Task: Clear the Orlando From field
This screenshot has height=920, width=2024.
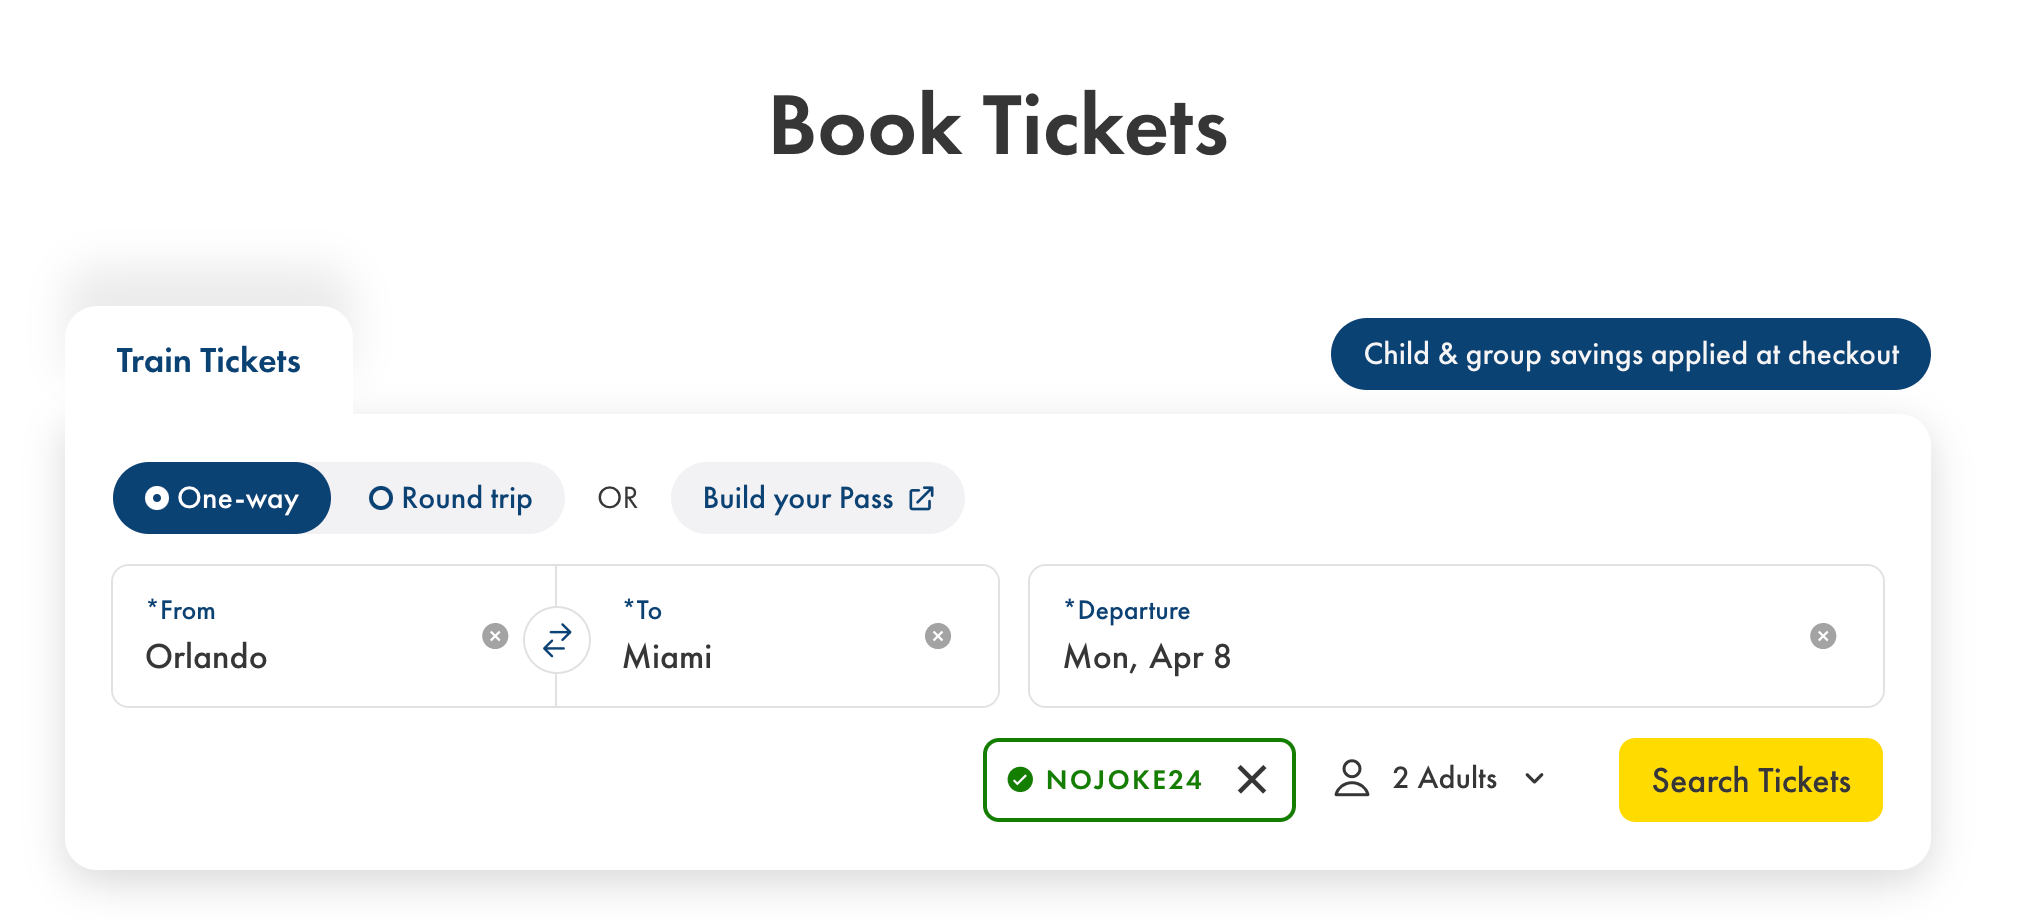Action: pos(495,635)
